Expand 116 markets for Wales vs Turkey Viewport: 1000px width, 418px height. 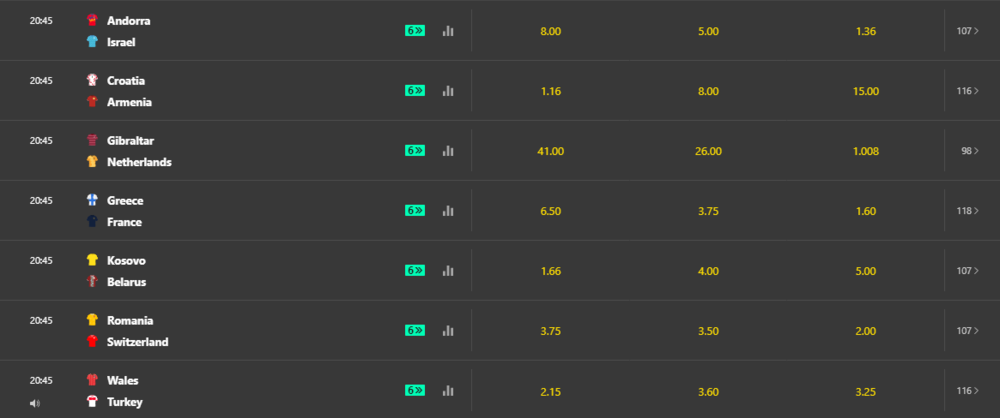click(x=967, y=391)
